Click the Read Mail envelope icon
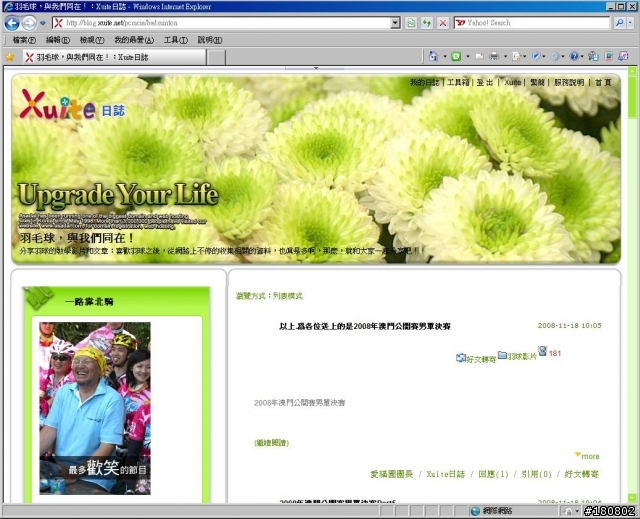 480,56
